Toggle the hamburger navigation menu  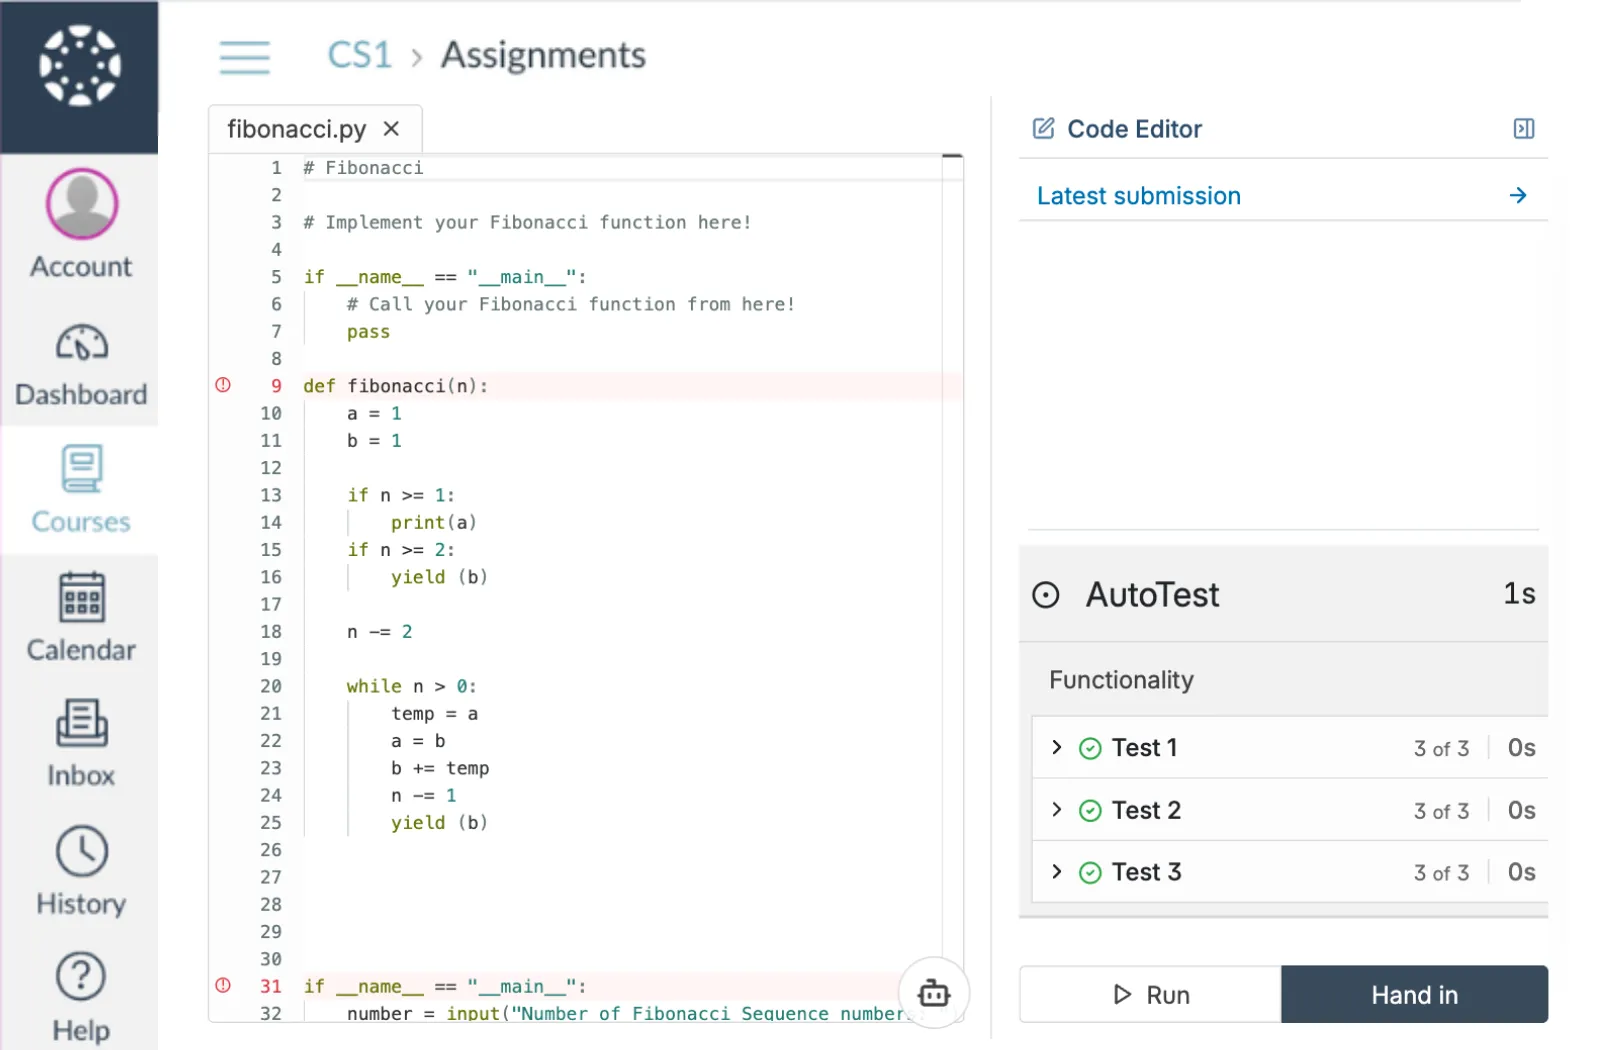click(x=245, y=57)
